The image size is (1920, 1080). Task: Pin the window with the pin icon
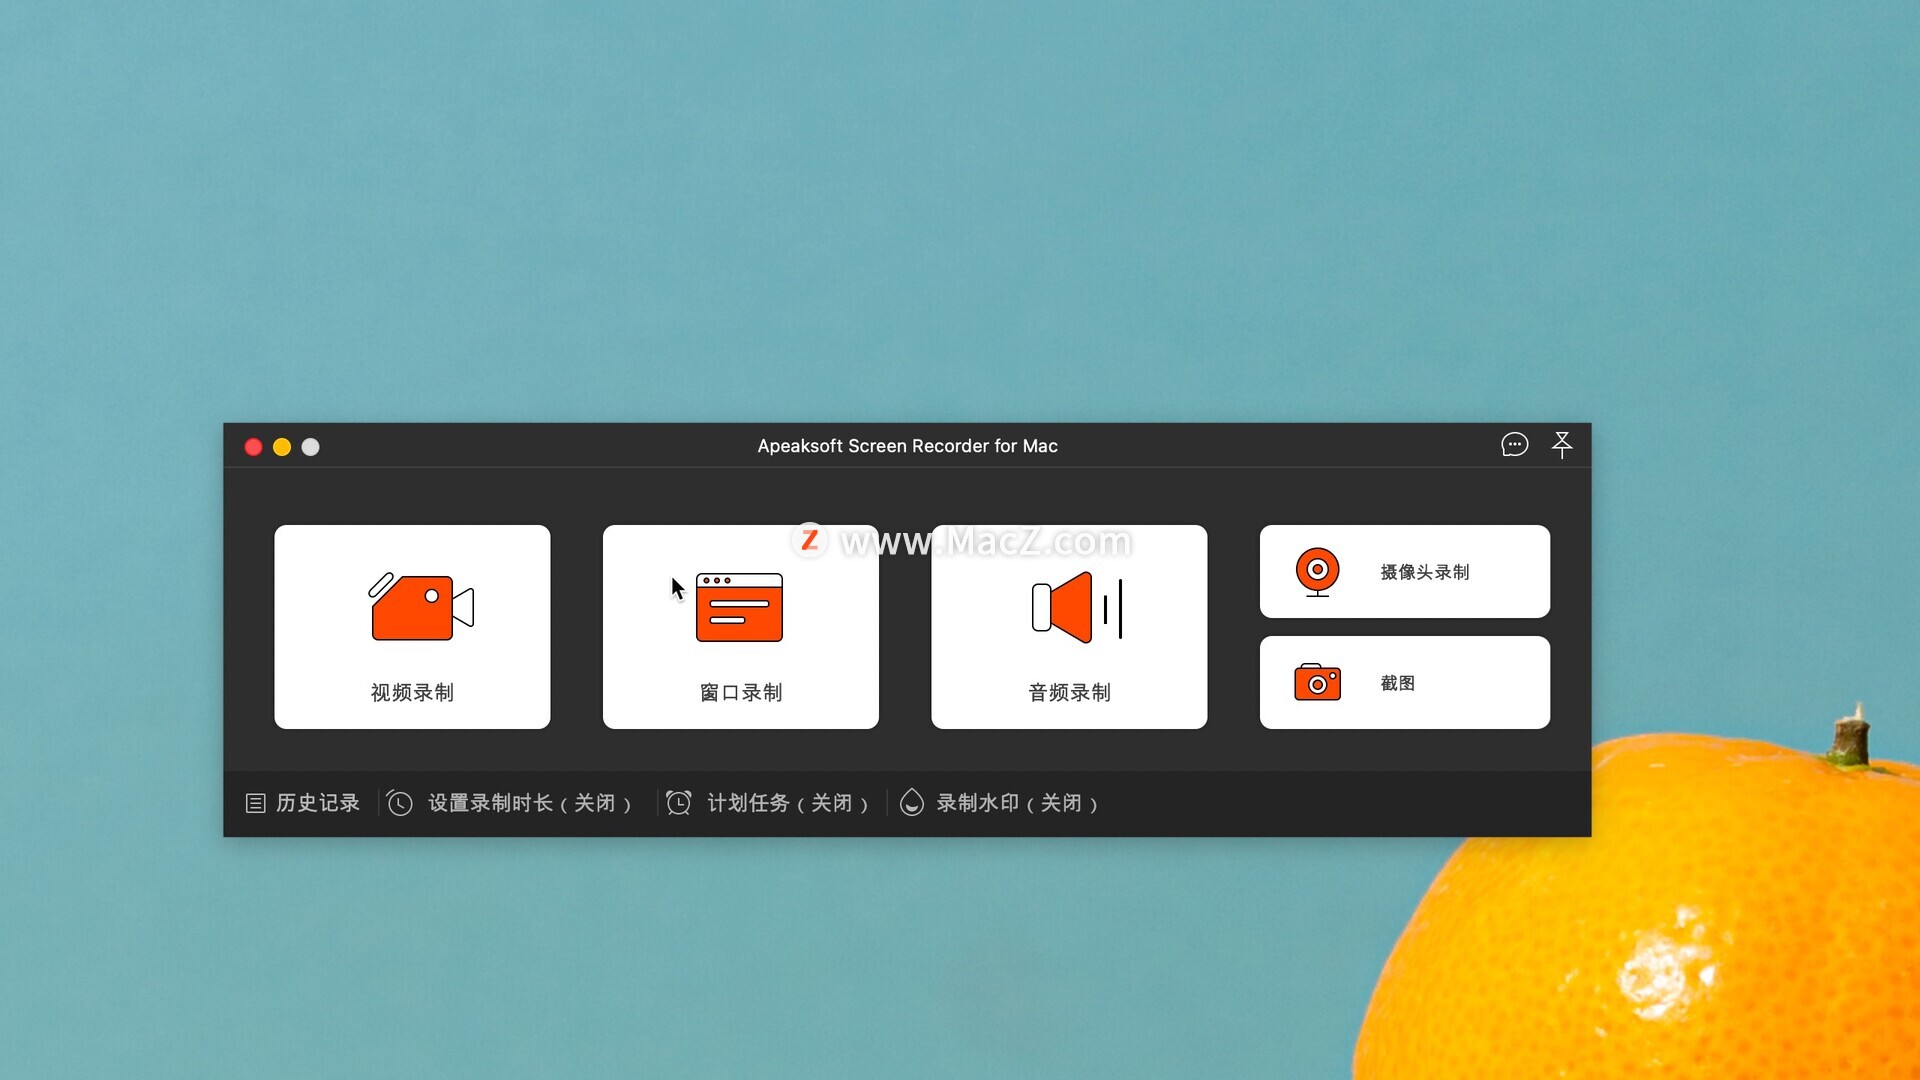1562,445
